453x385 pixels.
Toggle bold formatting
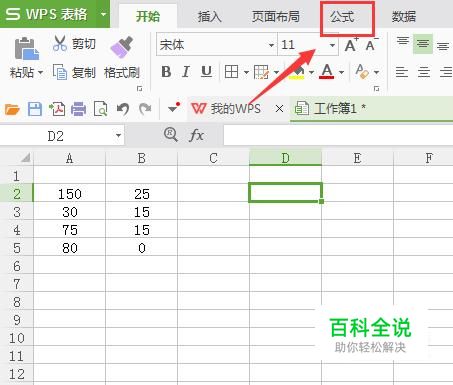166,72
